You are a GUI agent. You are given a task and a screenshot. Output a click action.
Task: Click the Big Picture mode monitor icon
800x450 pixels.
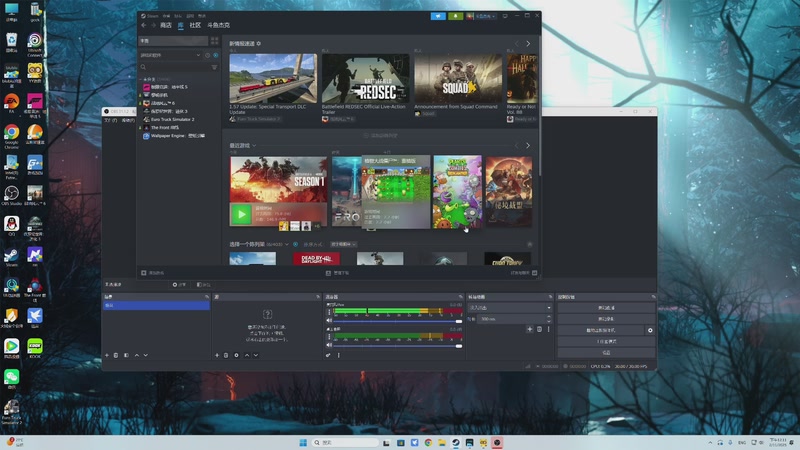pos(505,16)
